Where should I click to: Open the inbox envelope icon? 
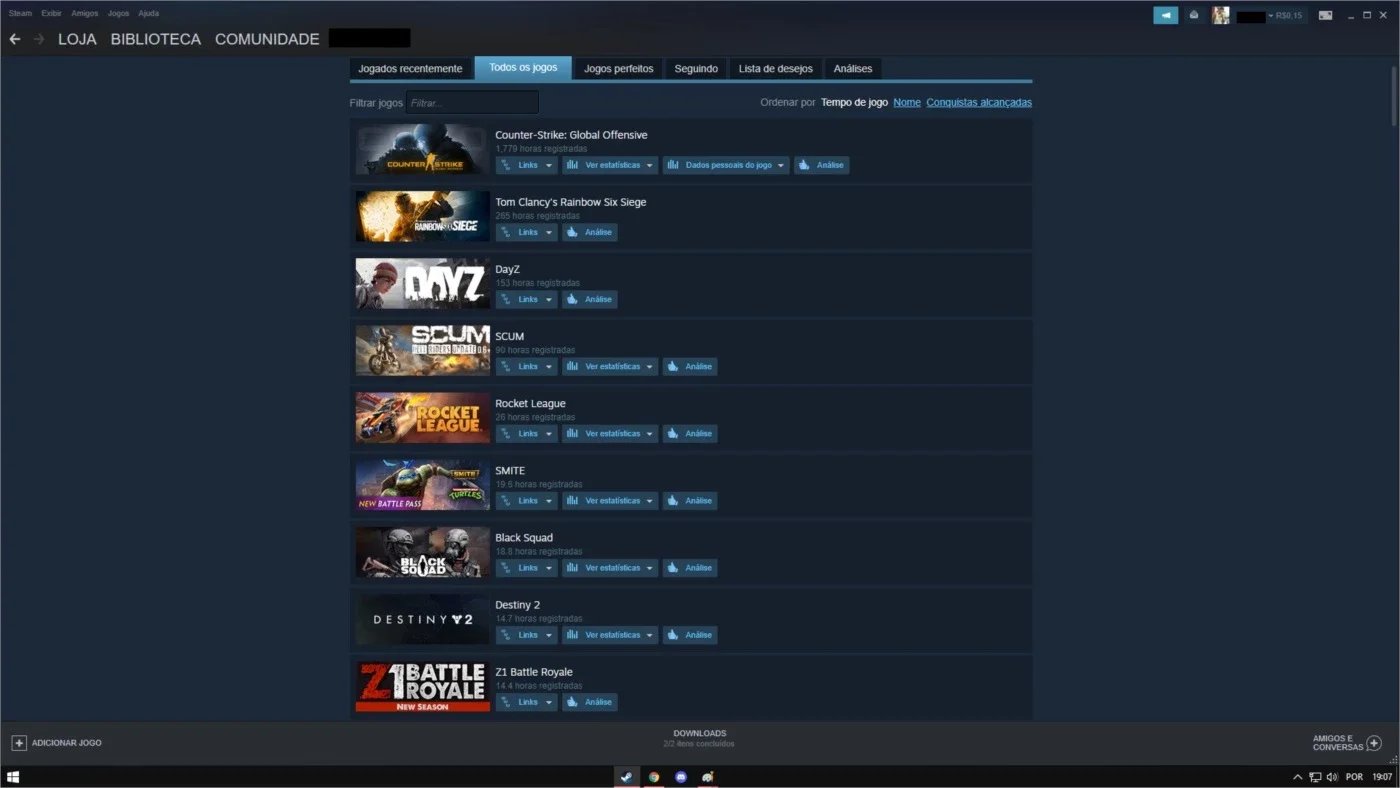1194,15
